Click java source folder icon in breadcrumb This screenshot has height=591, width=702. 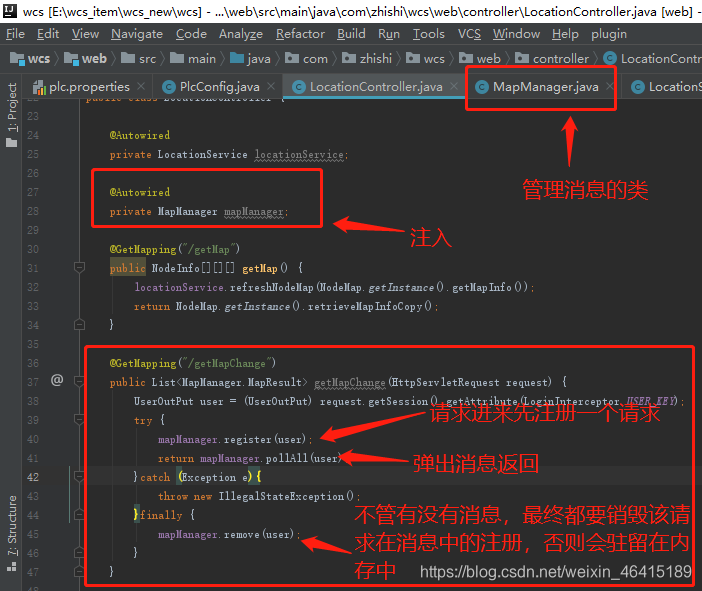237,58
